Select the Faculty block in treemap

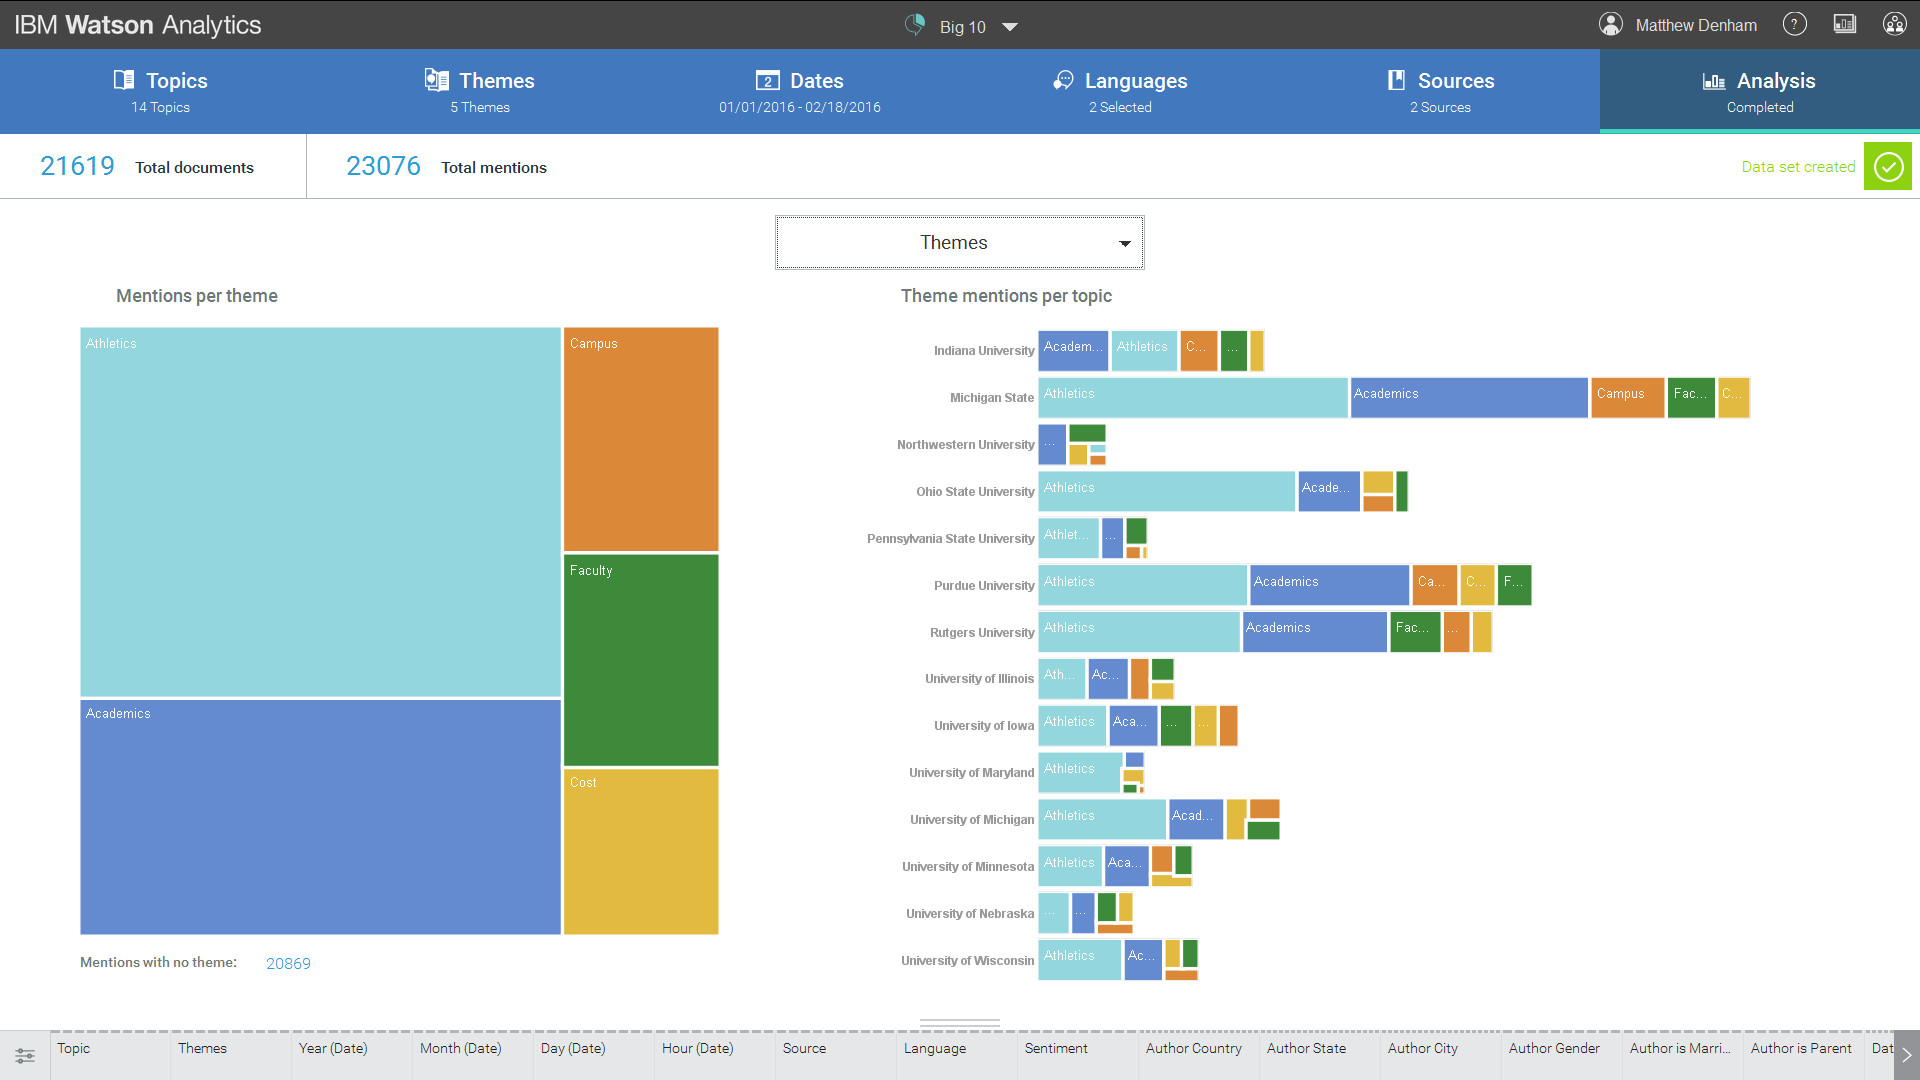click(x=641, y=660)
